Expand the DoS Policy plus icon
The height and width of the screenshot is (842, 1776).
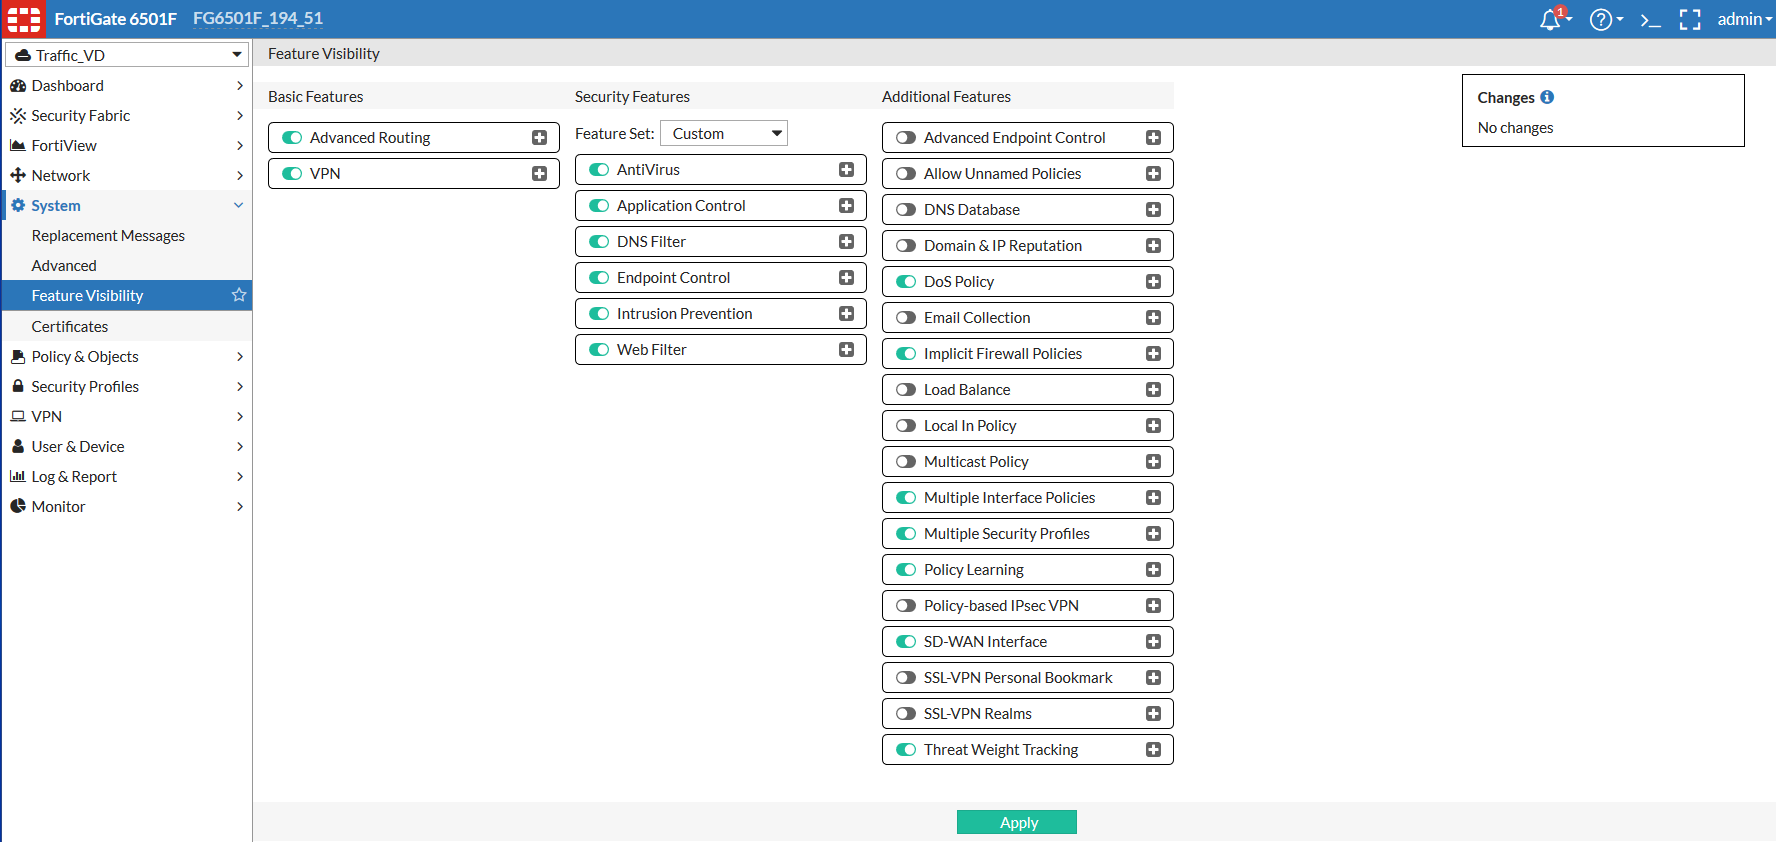point(1153,282)
